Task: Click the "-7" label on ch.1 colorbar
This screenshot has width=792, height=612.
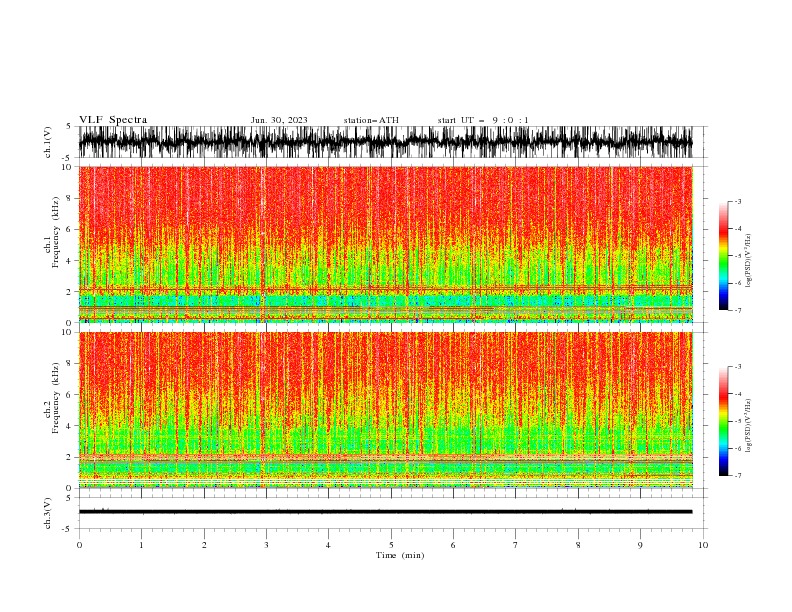Action: coord(738,310)
